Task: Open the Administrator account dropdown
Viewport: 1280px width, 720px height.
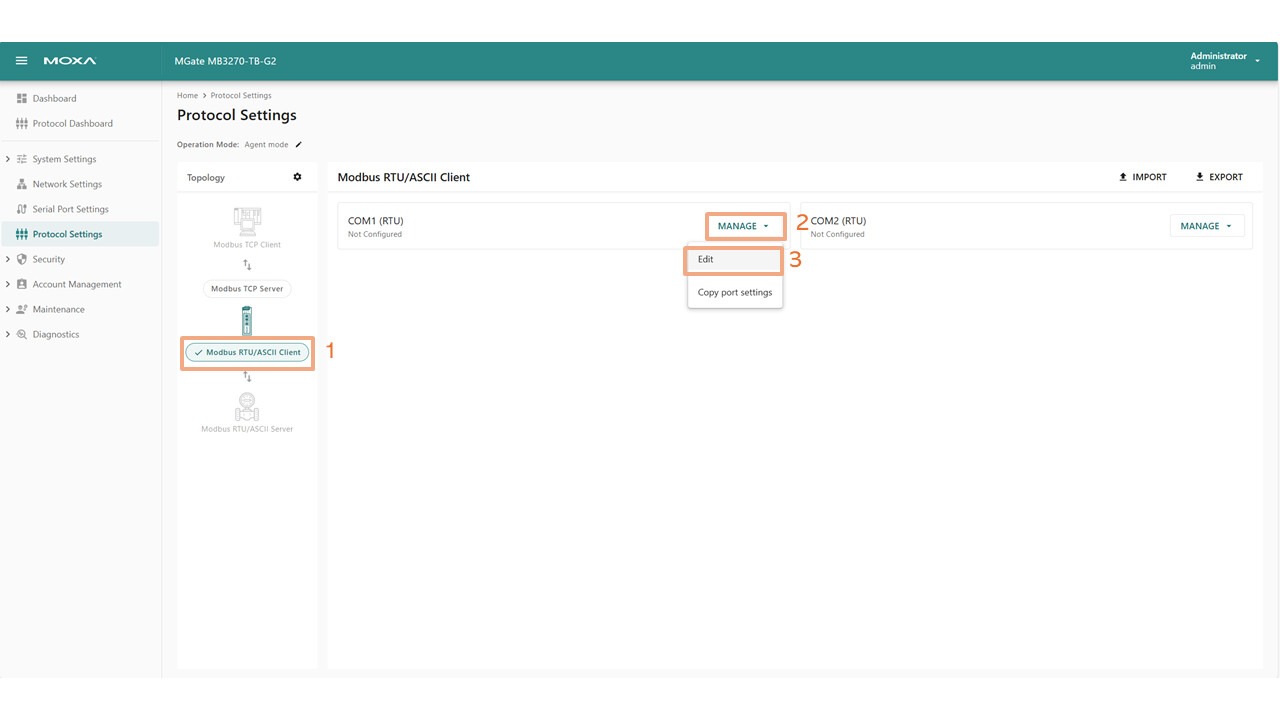Action: [1224, 61]
